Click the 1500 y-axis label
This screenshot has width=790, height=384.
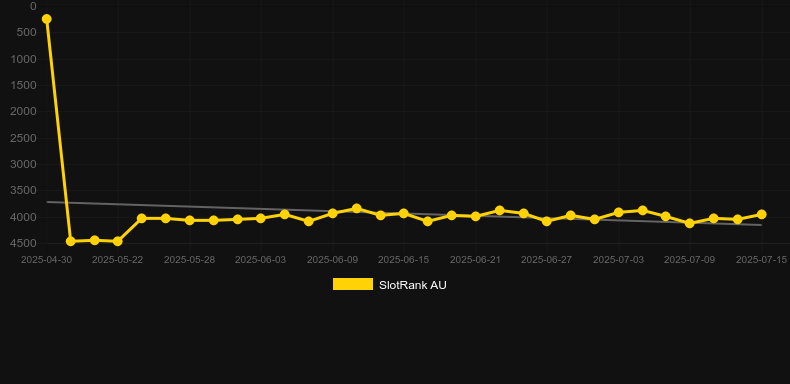(x=24, y=85)
